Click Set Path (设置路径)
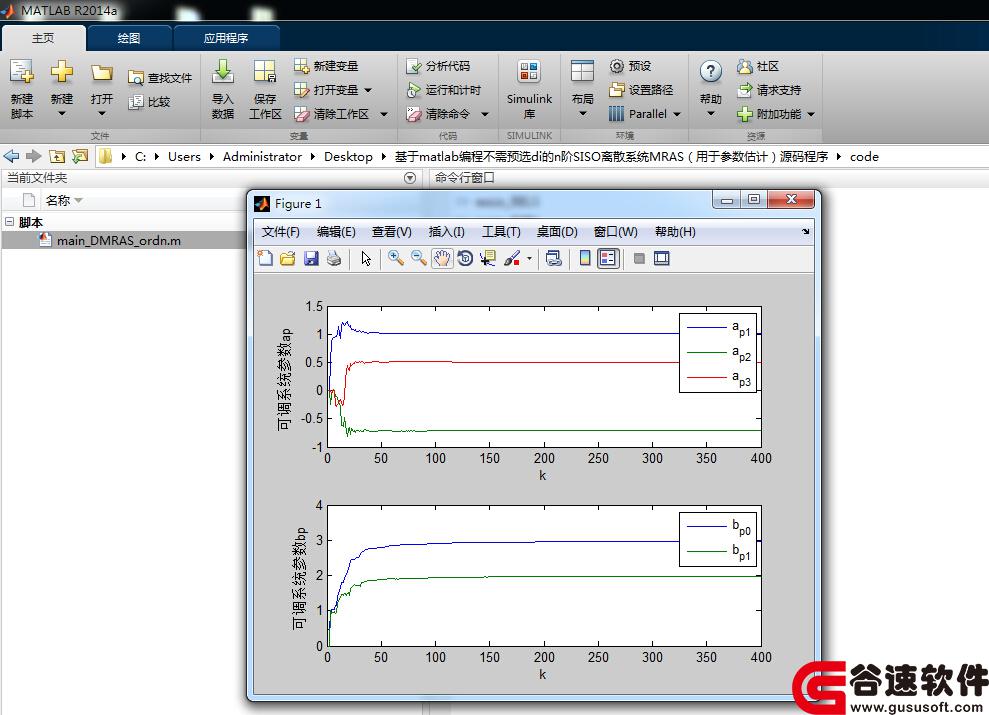989x715 pixels. 641,90
